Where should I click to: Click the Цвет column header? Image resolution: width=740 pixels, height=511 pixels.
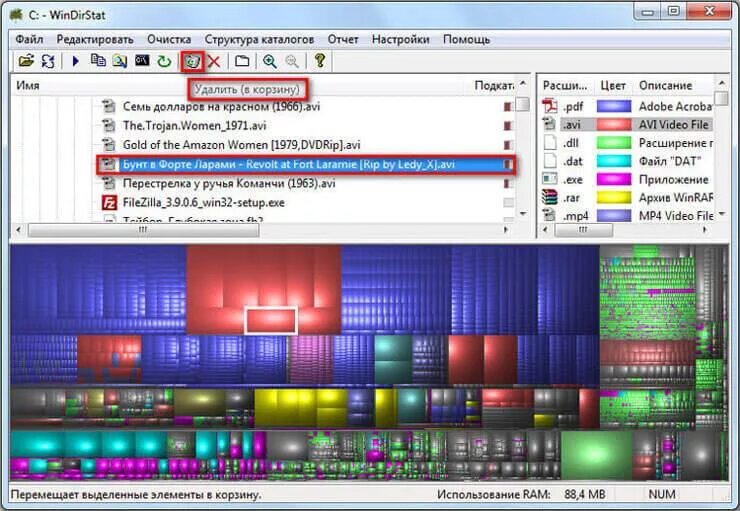click(x=613, y=85)
